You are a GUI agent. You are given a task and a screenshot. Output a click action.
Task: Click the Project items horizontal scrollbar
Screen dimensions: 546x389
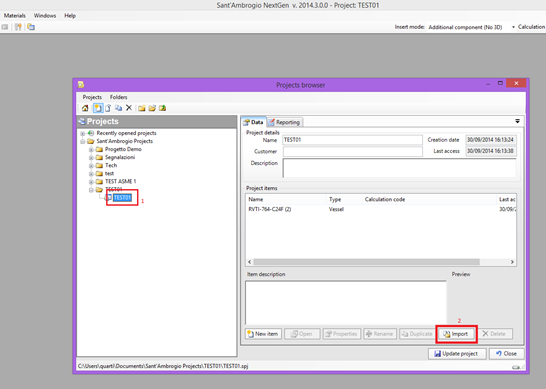381,262
